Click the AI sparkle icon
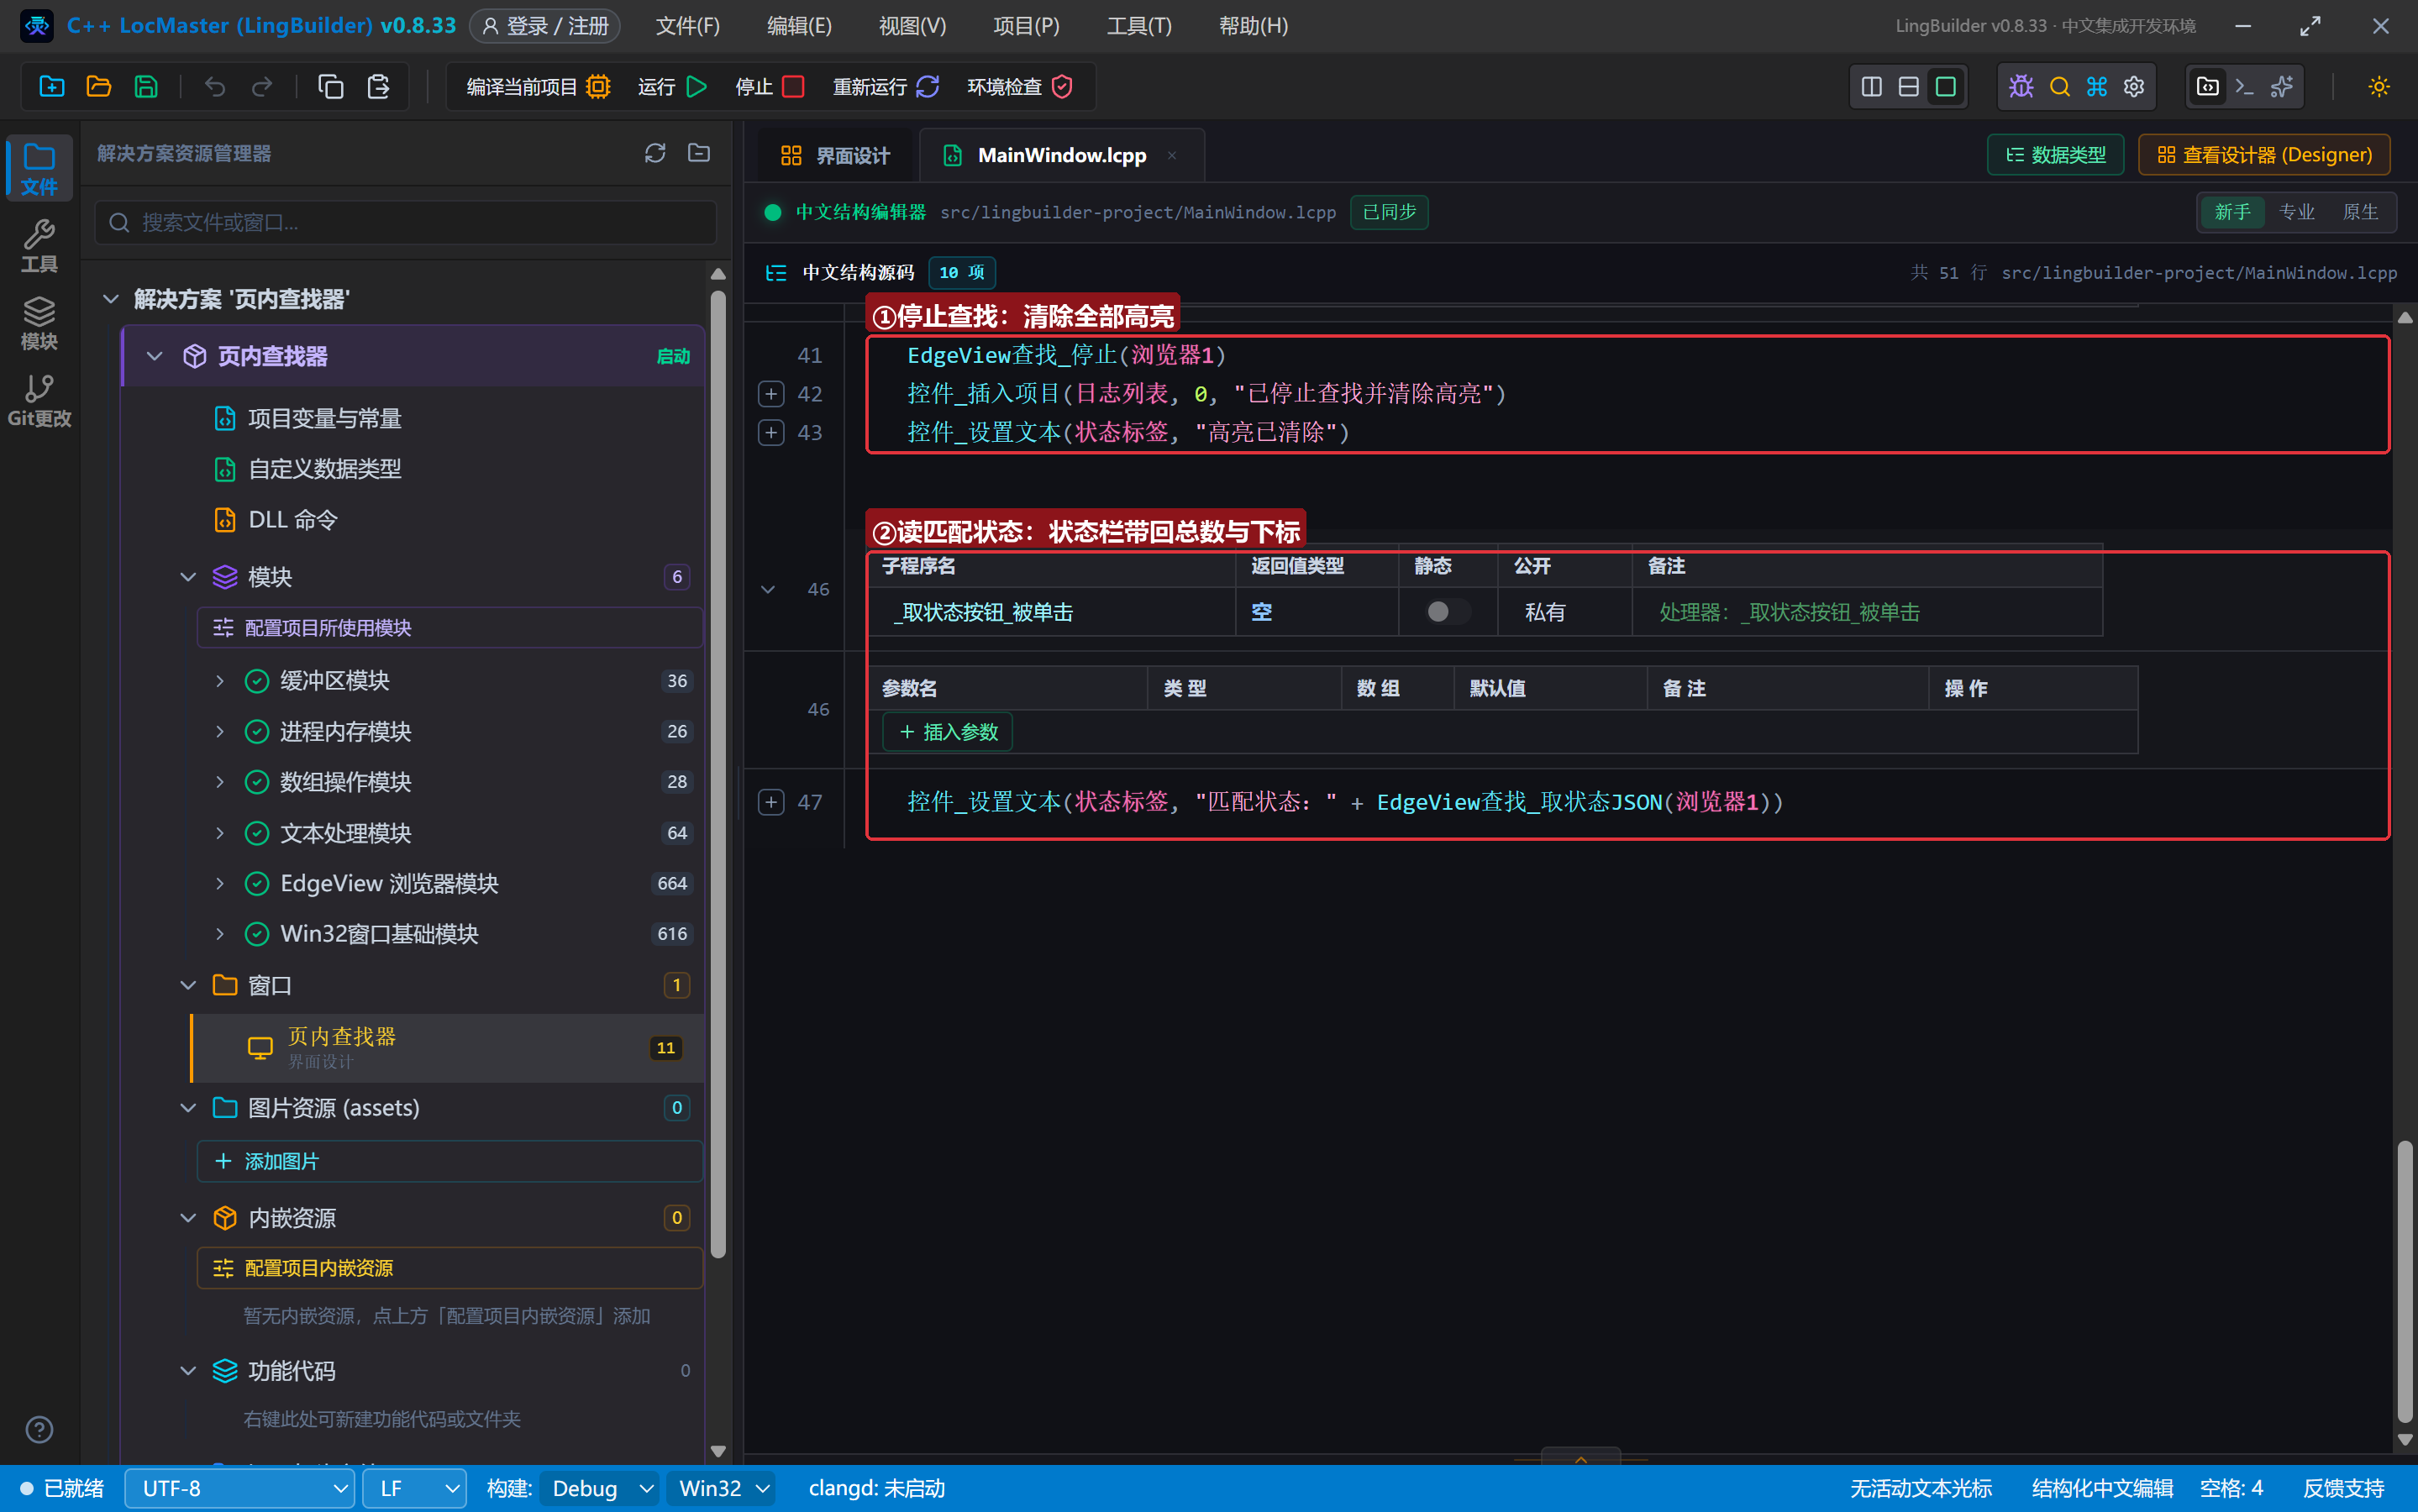Image resolution: width=2418 pixels, height=1512 pixels. (2282, 87)
